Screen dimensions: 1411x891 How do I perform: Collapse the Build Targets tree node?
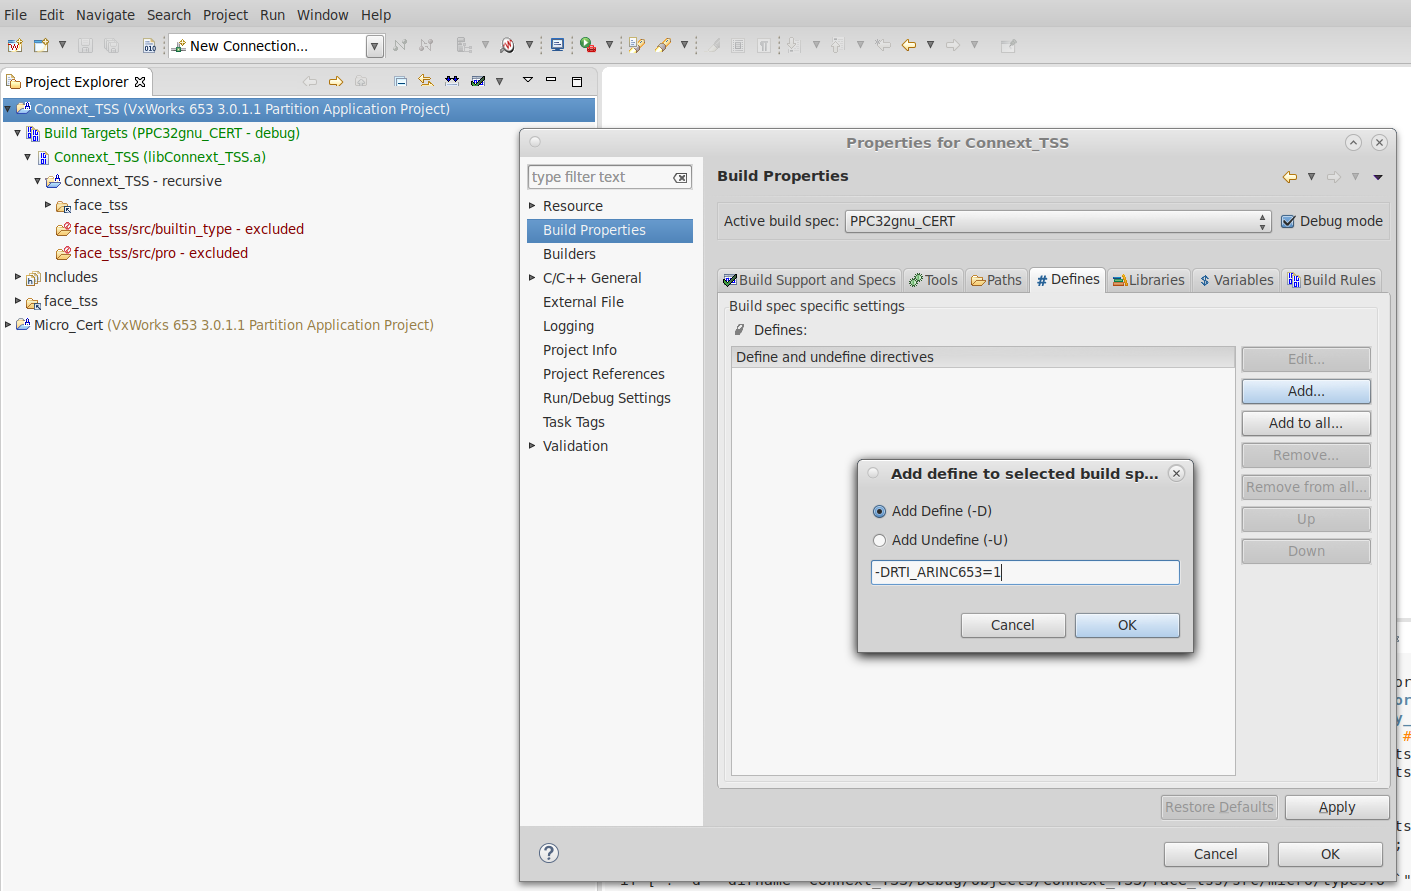tap(18, 133)
